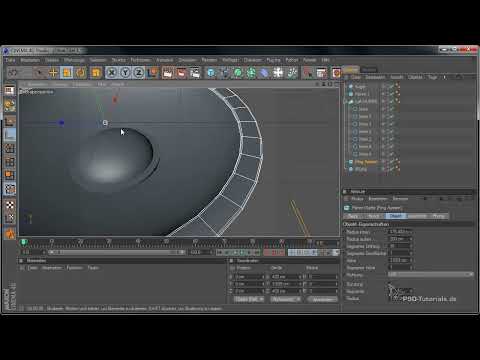This screenshot has height=360, width=480.
Task: Click the Phong tag of Kugel object
Action: [x=397, y=86]
